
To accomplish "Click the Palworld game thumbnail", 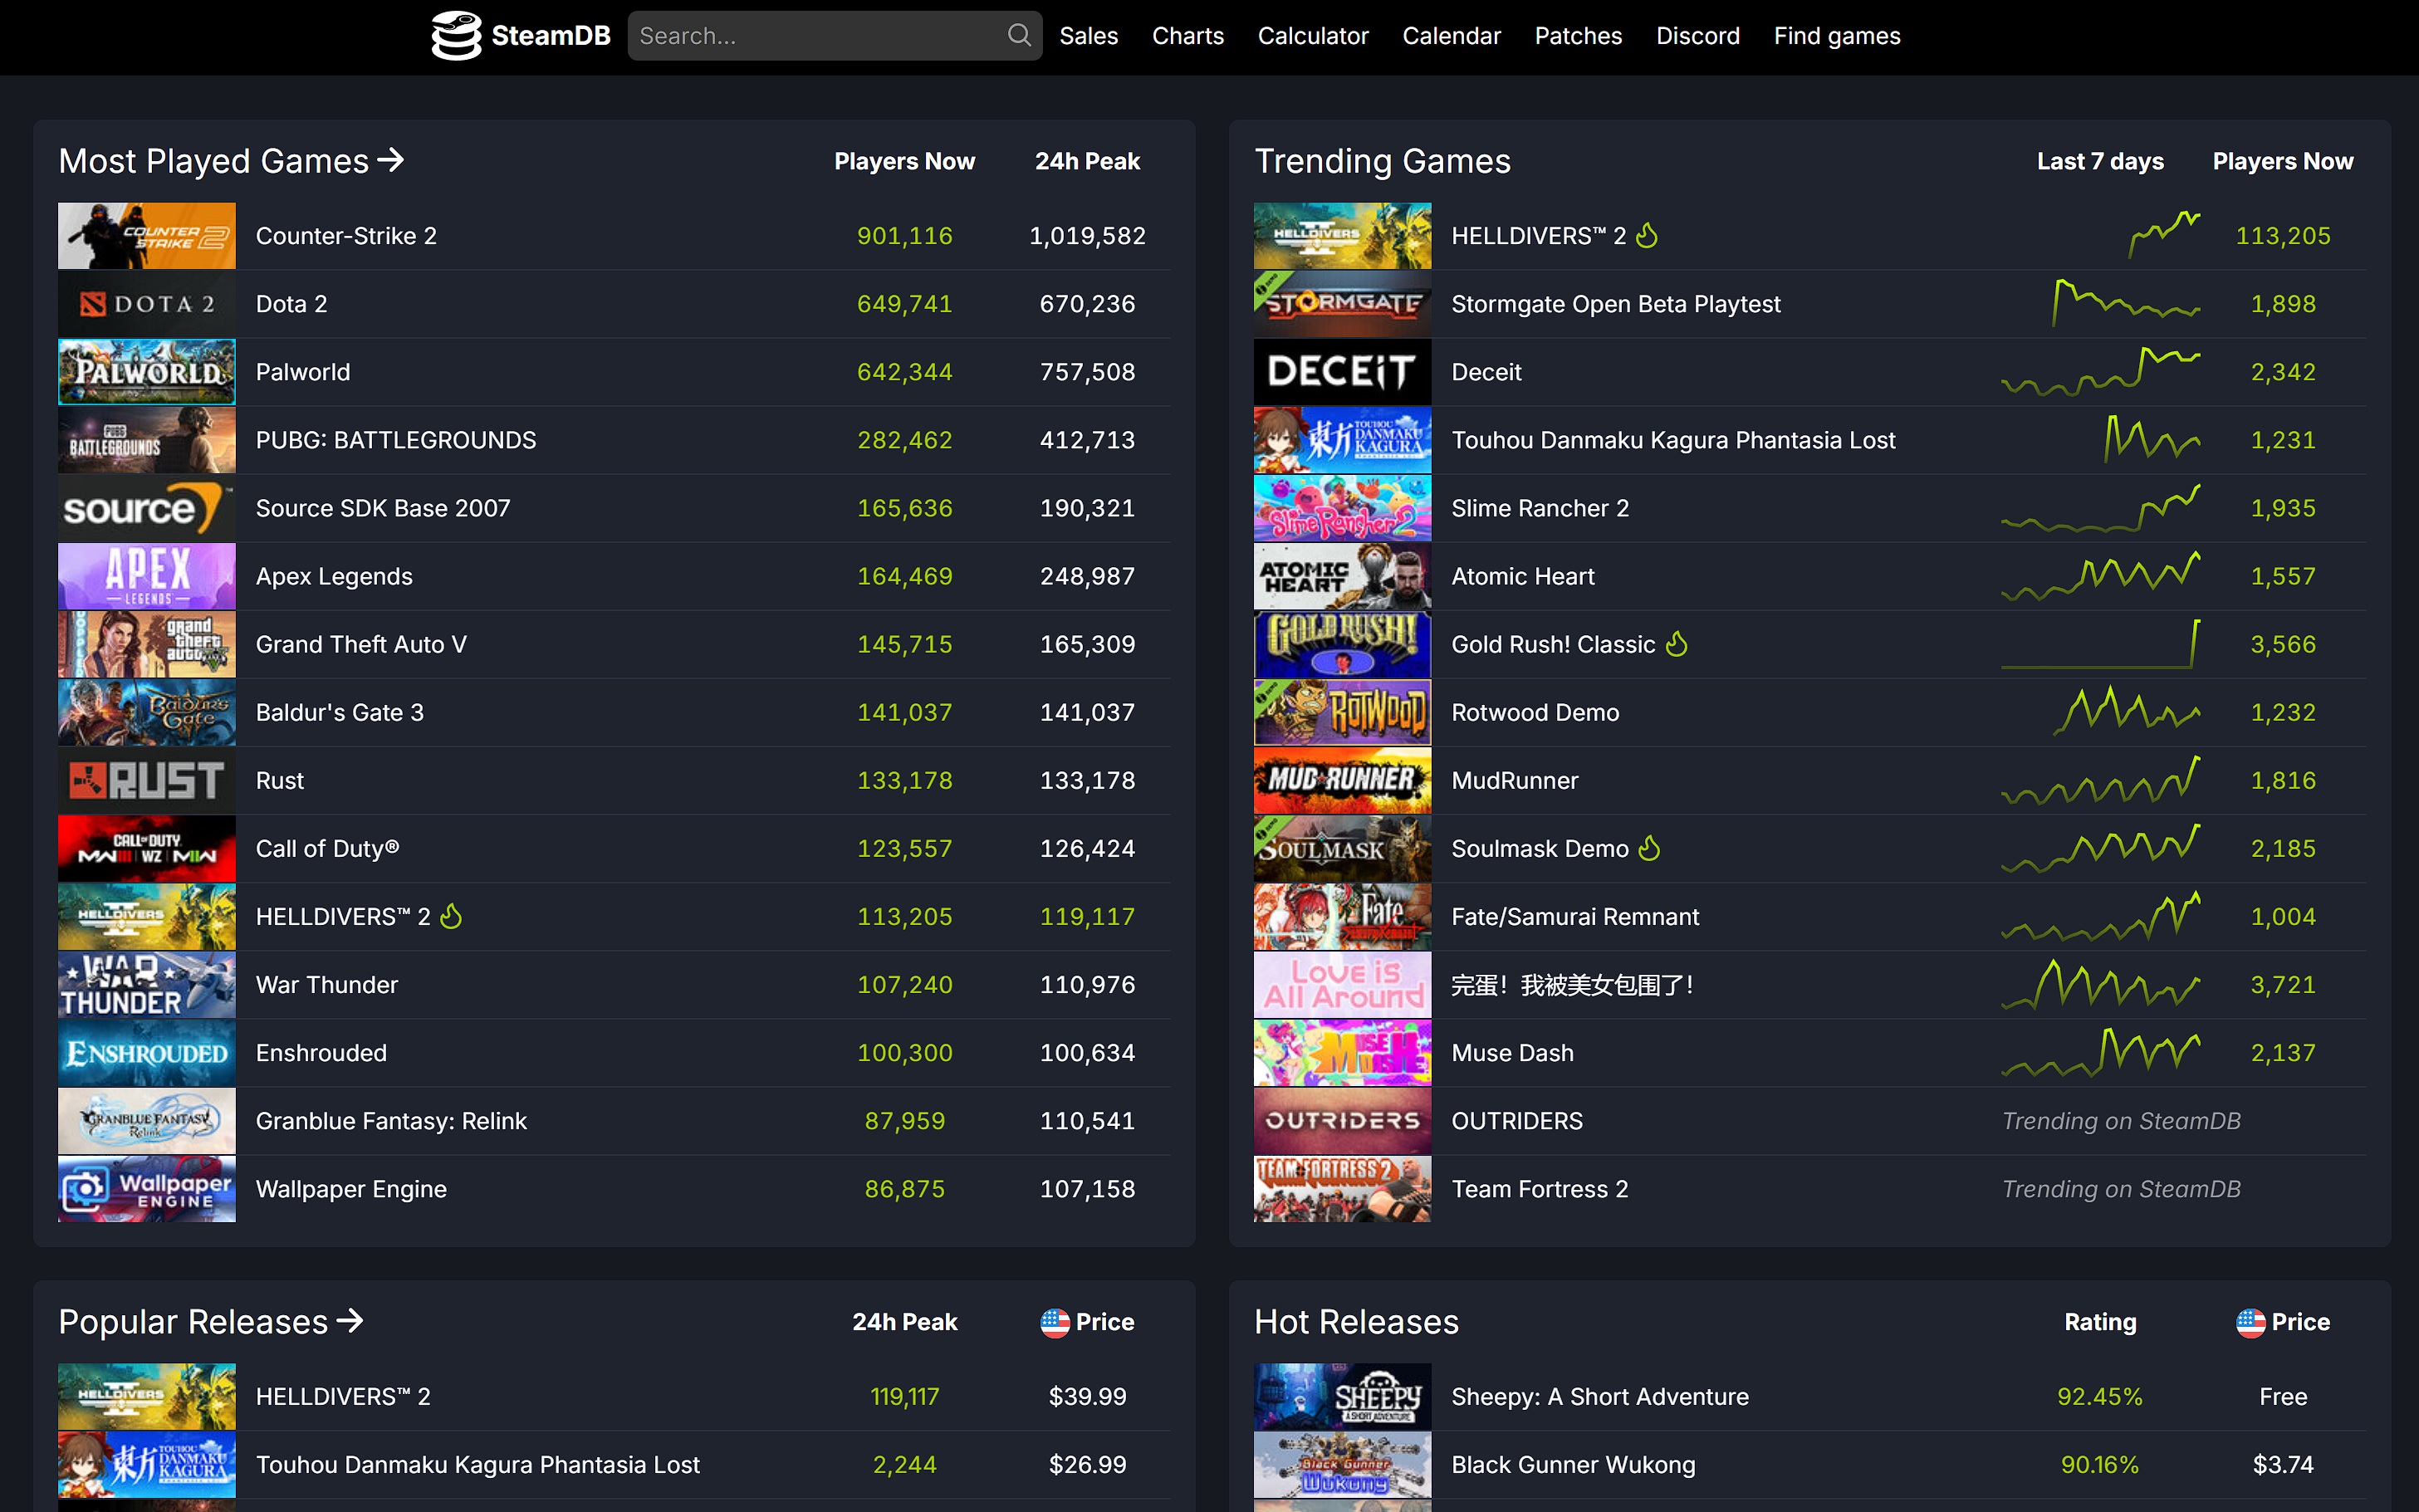I will pyautogui.click(x=147, y=372).
